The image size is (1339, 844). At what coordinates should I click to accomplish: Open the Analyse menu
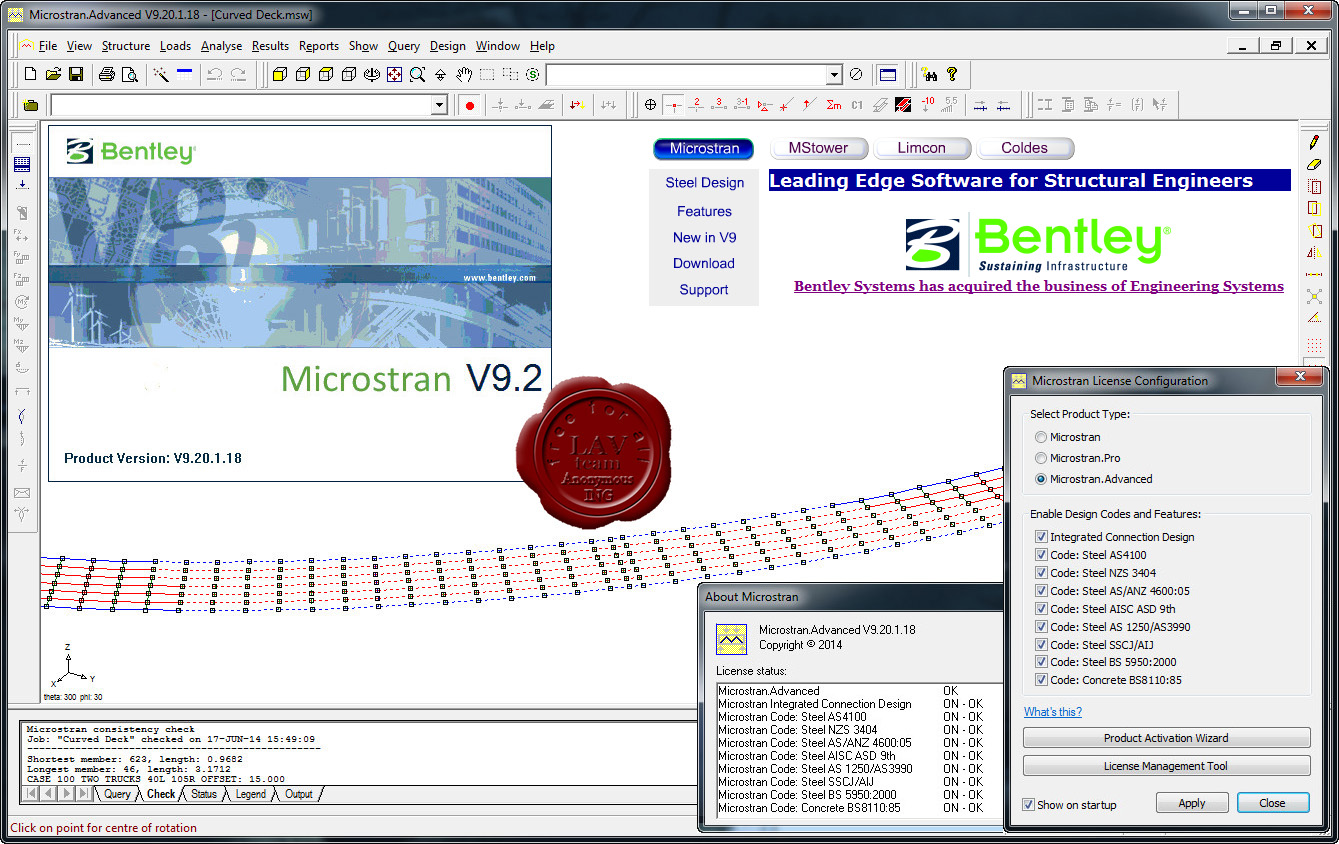coord(221,46)
